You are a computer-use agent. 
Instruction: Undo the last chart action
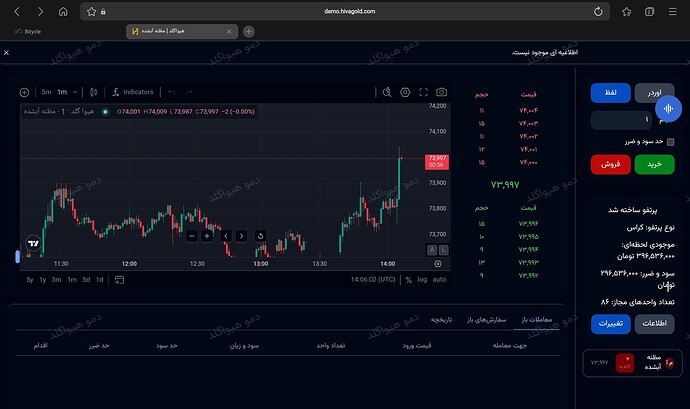pos(172,92)
